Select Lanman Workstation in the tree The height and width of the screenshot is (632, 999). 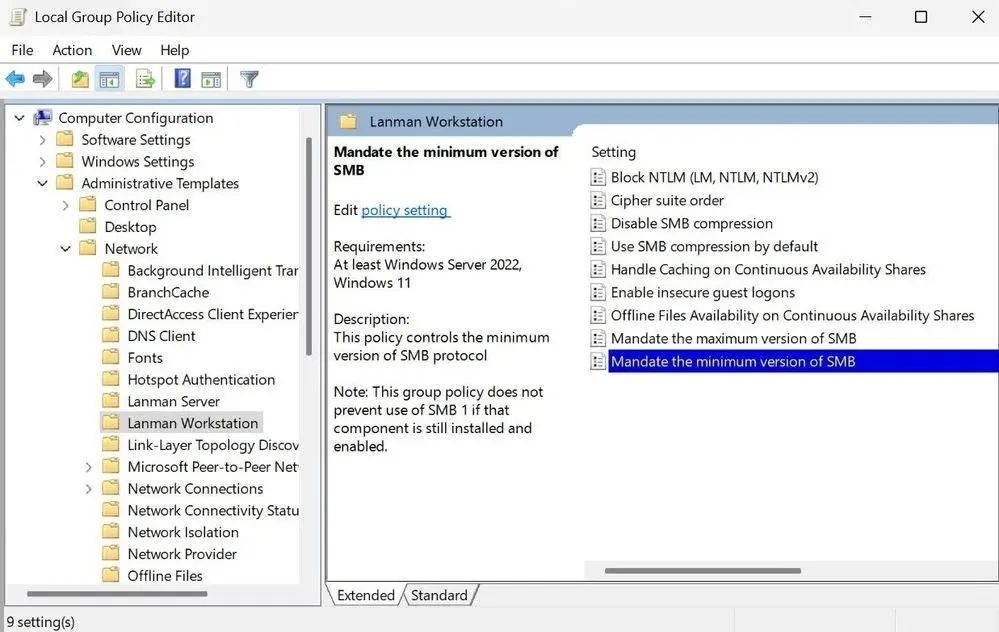coord(192,422)
